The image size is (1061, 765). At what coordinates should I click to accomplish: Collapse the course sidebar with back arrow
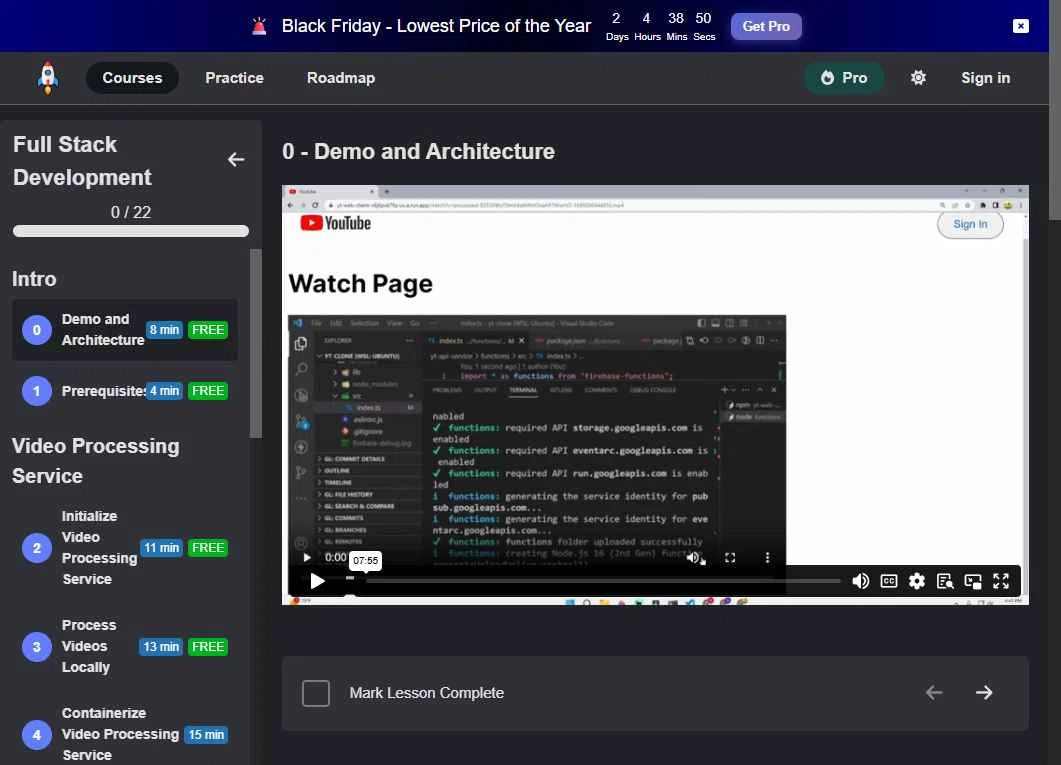(x=235, y=160)
